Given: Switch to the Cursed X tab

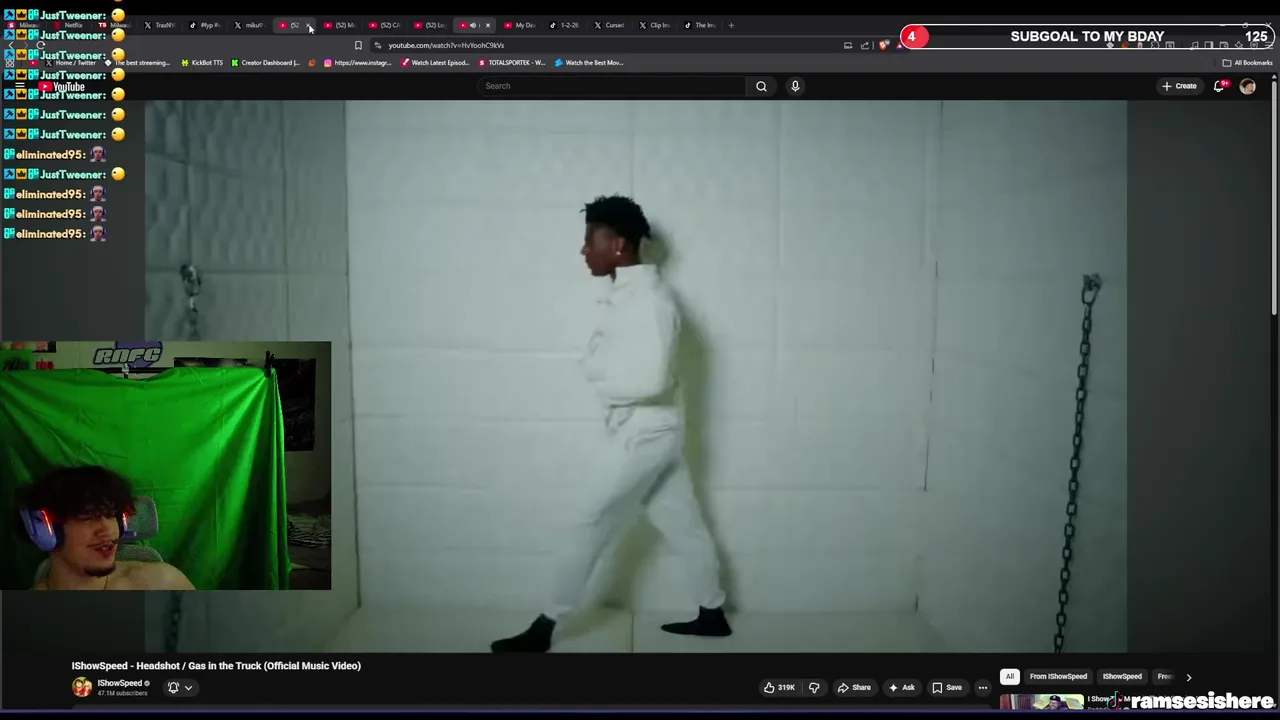Looking at the screenshot, I should [610, 25].
